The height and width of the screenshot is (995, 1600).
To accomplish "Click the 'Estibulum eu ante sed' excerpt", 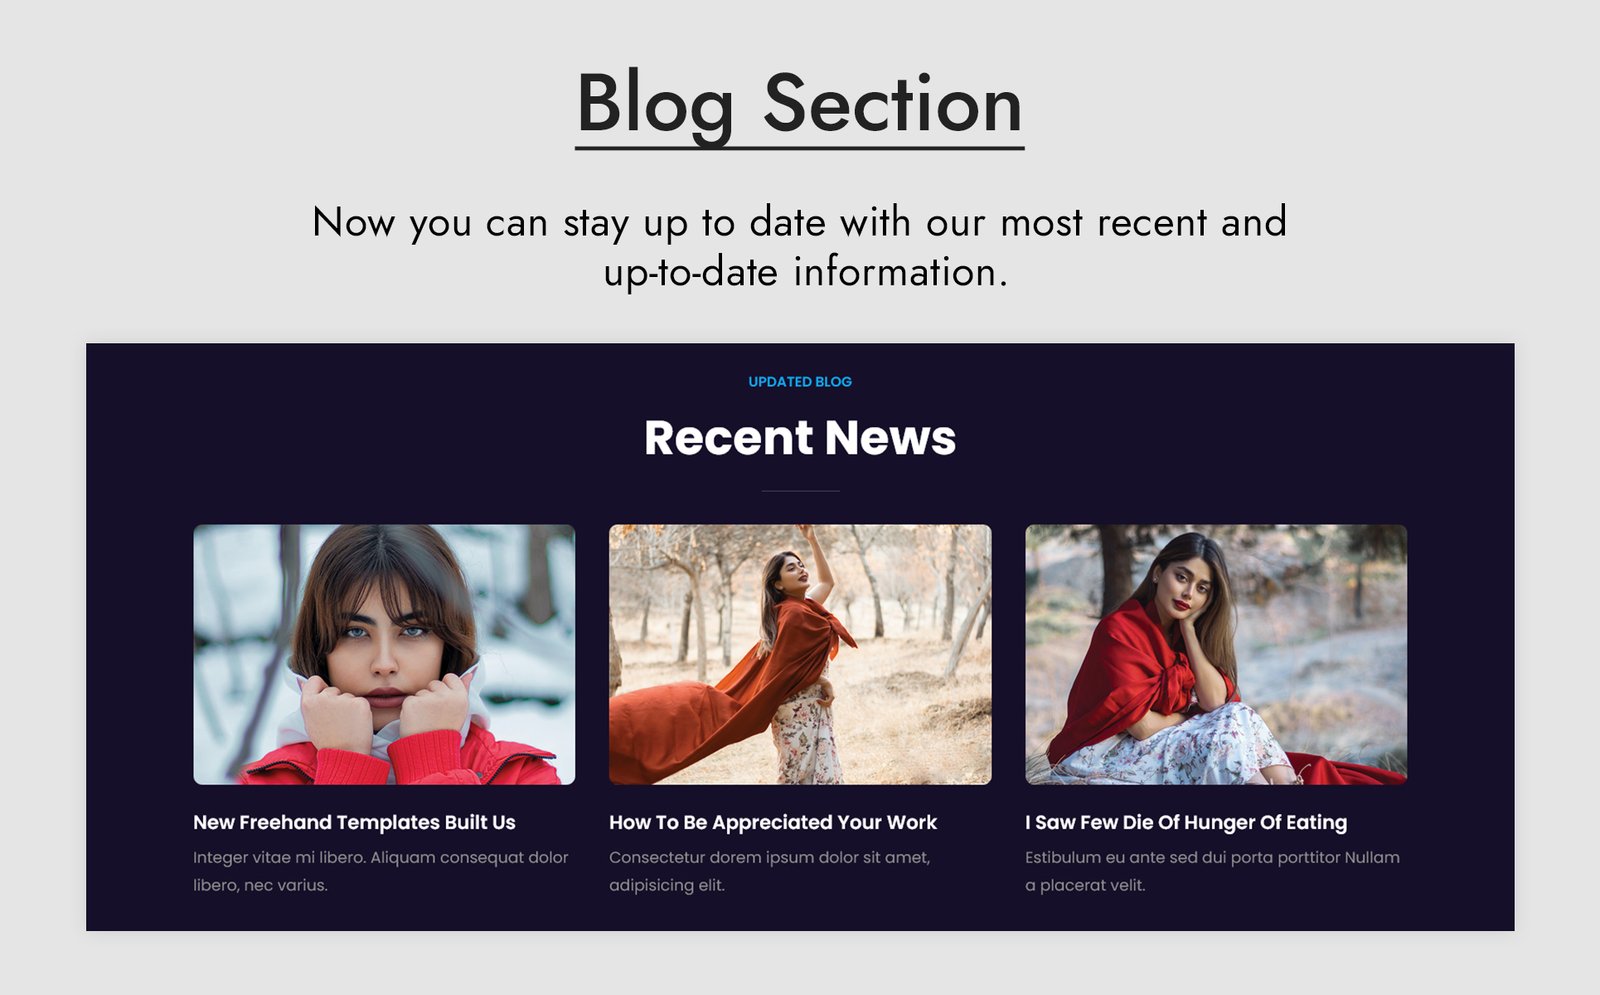I will [x=1212, y=871].
